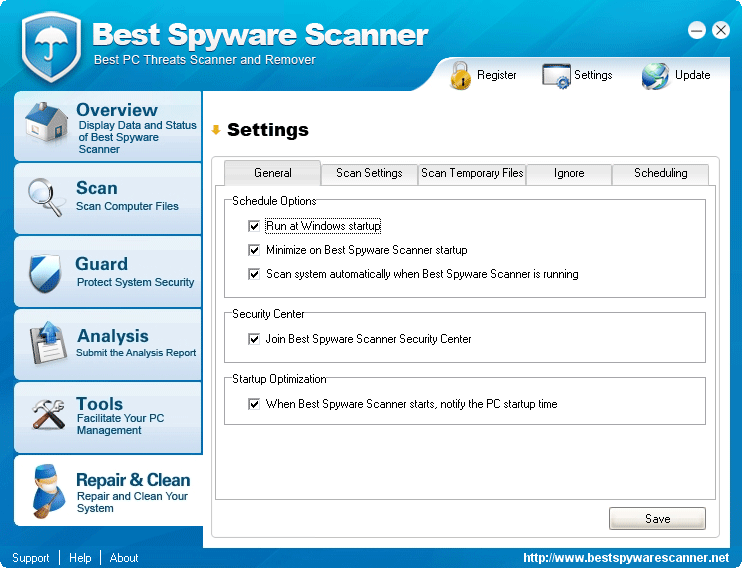Open Guard Protect System Security section text
Screen dimensions: 742x568
click(x=135, y=282)
